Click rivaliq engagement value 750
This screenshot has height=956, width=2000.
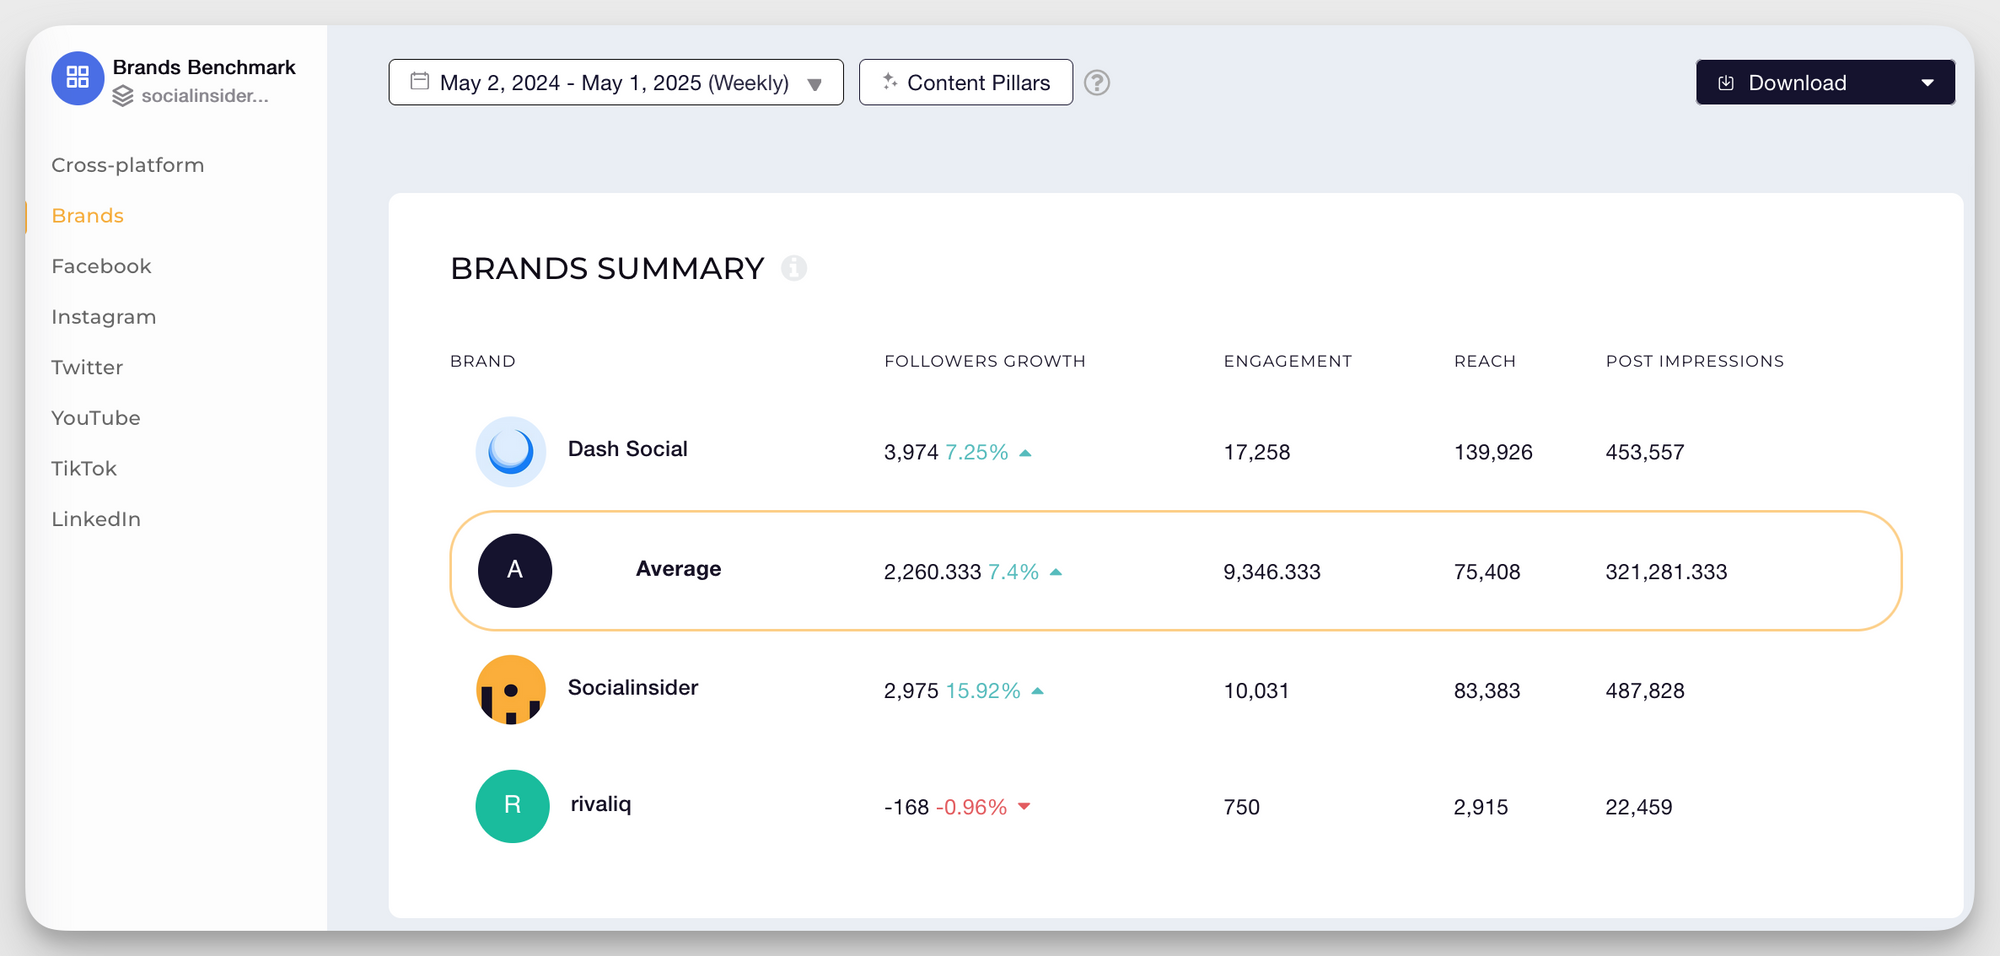(1241, 807)
